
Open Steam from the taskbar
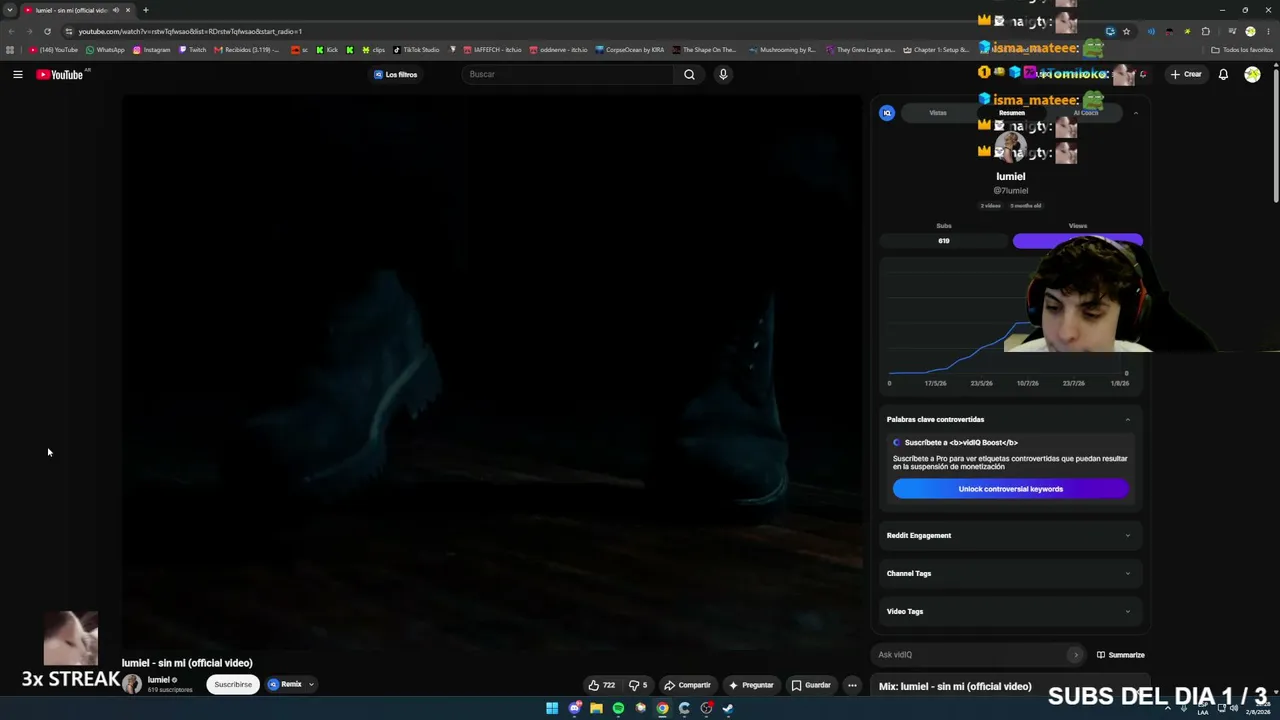coord(728,708)
